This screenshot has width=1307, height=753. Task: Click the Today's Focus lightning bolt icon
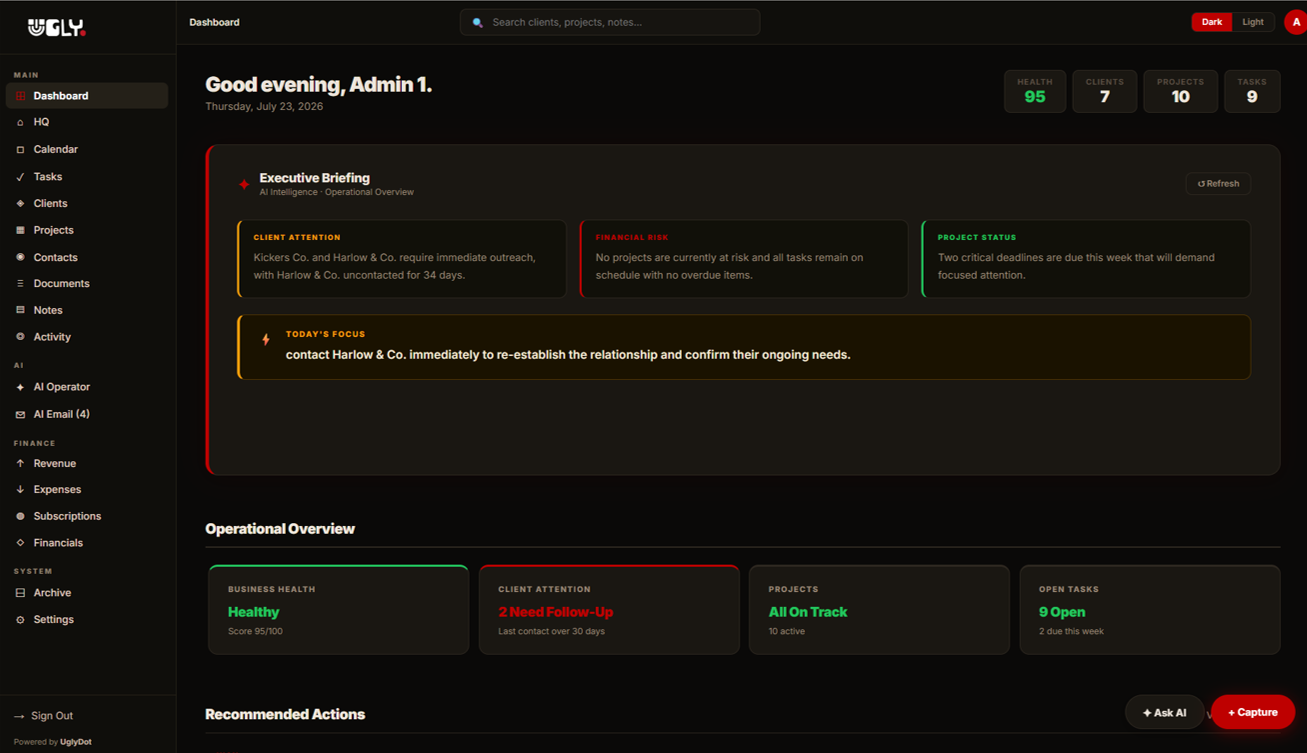[266, 340]
